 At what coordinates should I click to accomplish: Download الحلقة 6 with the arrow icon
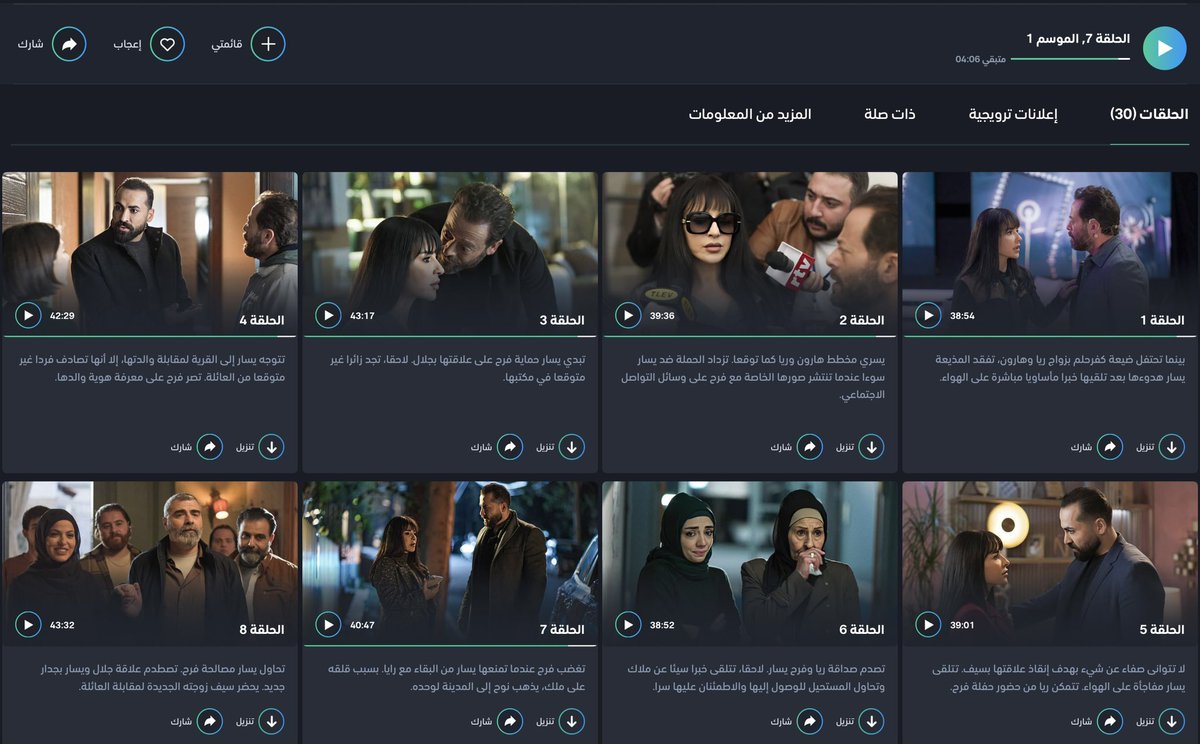tap(872, 721)
